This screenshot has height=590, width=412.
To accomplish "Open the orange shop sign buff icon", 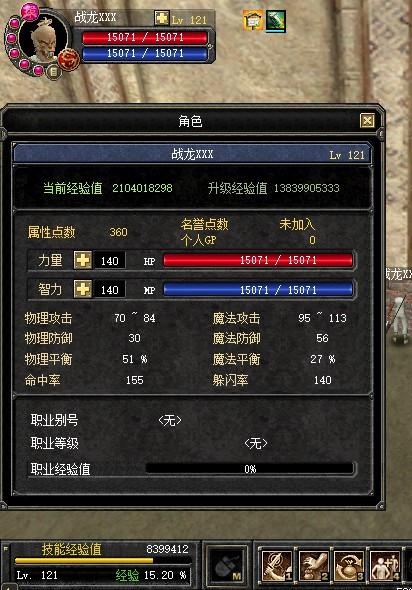I will [253, 21].
